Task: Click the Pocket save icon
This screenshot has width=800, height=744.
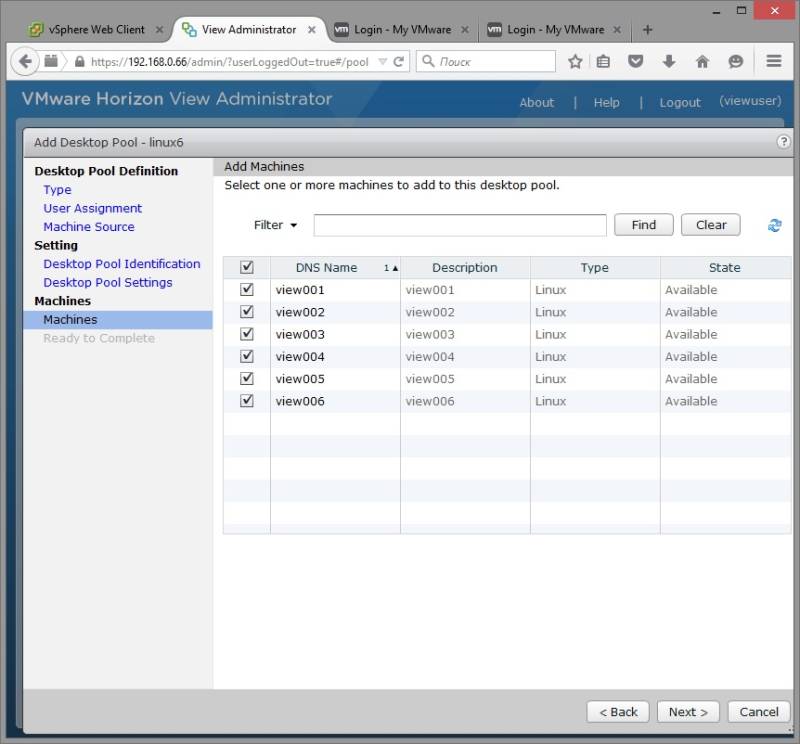Action: click(x=635, y=62)
